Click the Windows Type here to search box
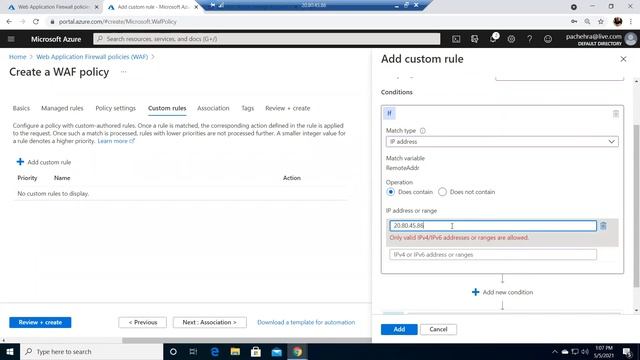This screenshot has height=360, width=640. pyautogui.click(x=91, y=351)
